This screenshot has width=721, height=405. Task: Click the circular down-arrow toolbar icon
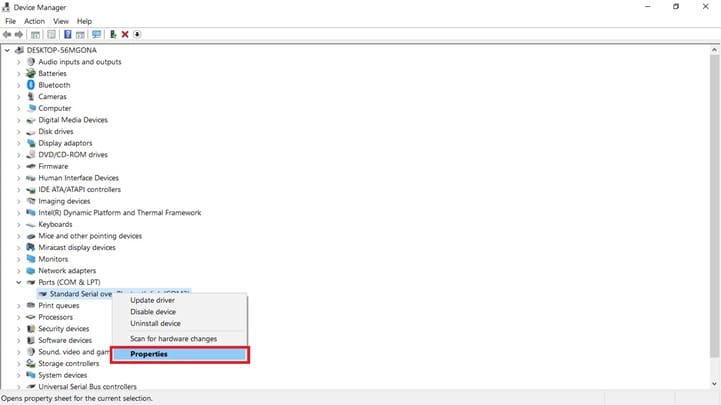137,34
